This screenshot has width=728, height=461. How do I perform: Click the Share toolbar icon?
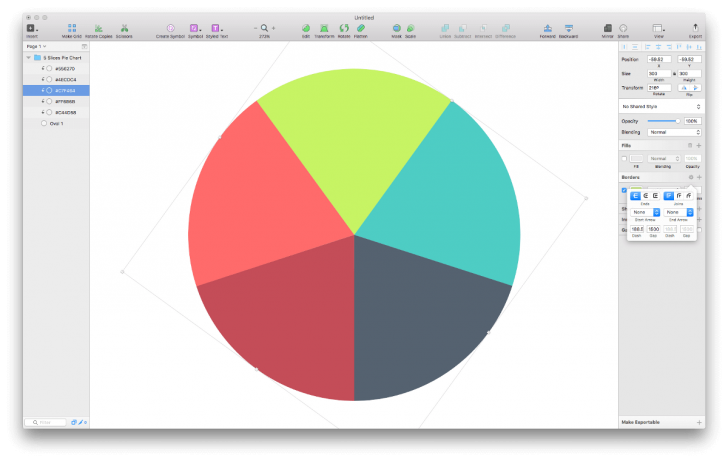(x=623, y=28)
